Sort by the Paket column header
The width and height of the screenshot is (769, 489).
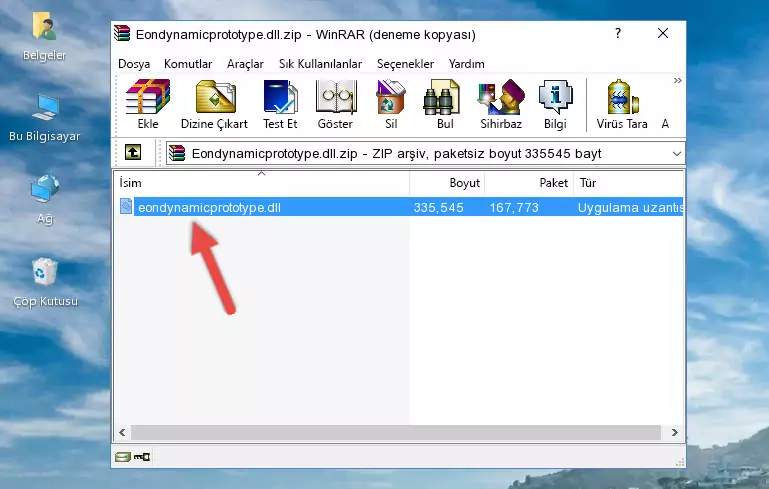(x=529, y=183)
